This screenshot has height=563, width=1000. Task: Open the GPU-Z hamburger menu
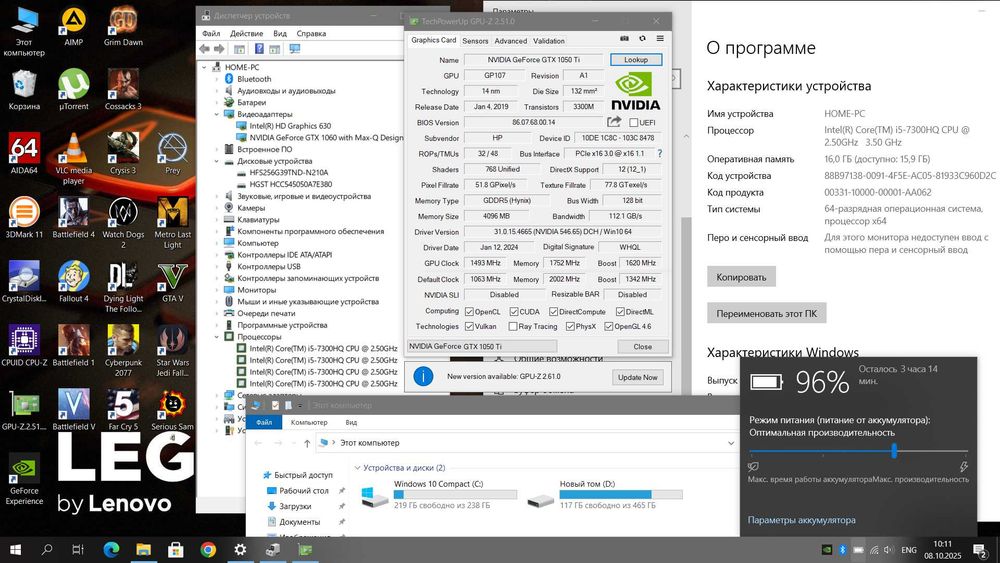click(x=660, y=38)
